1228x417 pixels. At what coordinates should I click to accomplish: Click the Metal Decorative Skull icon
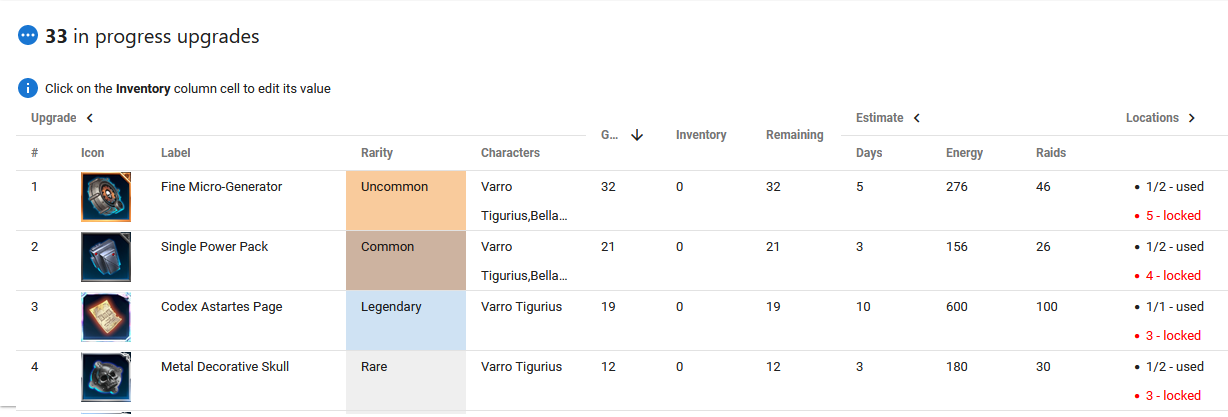pos(106,378)
